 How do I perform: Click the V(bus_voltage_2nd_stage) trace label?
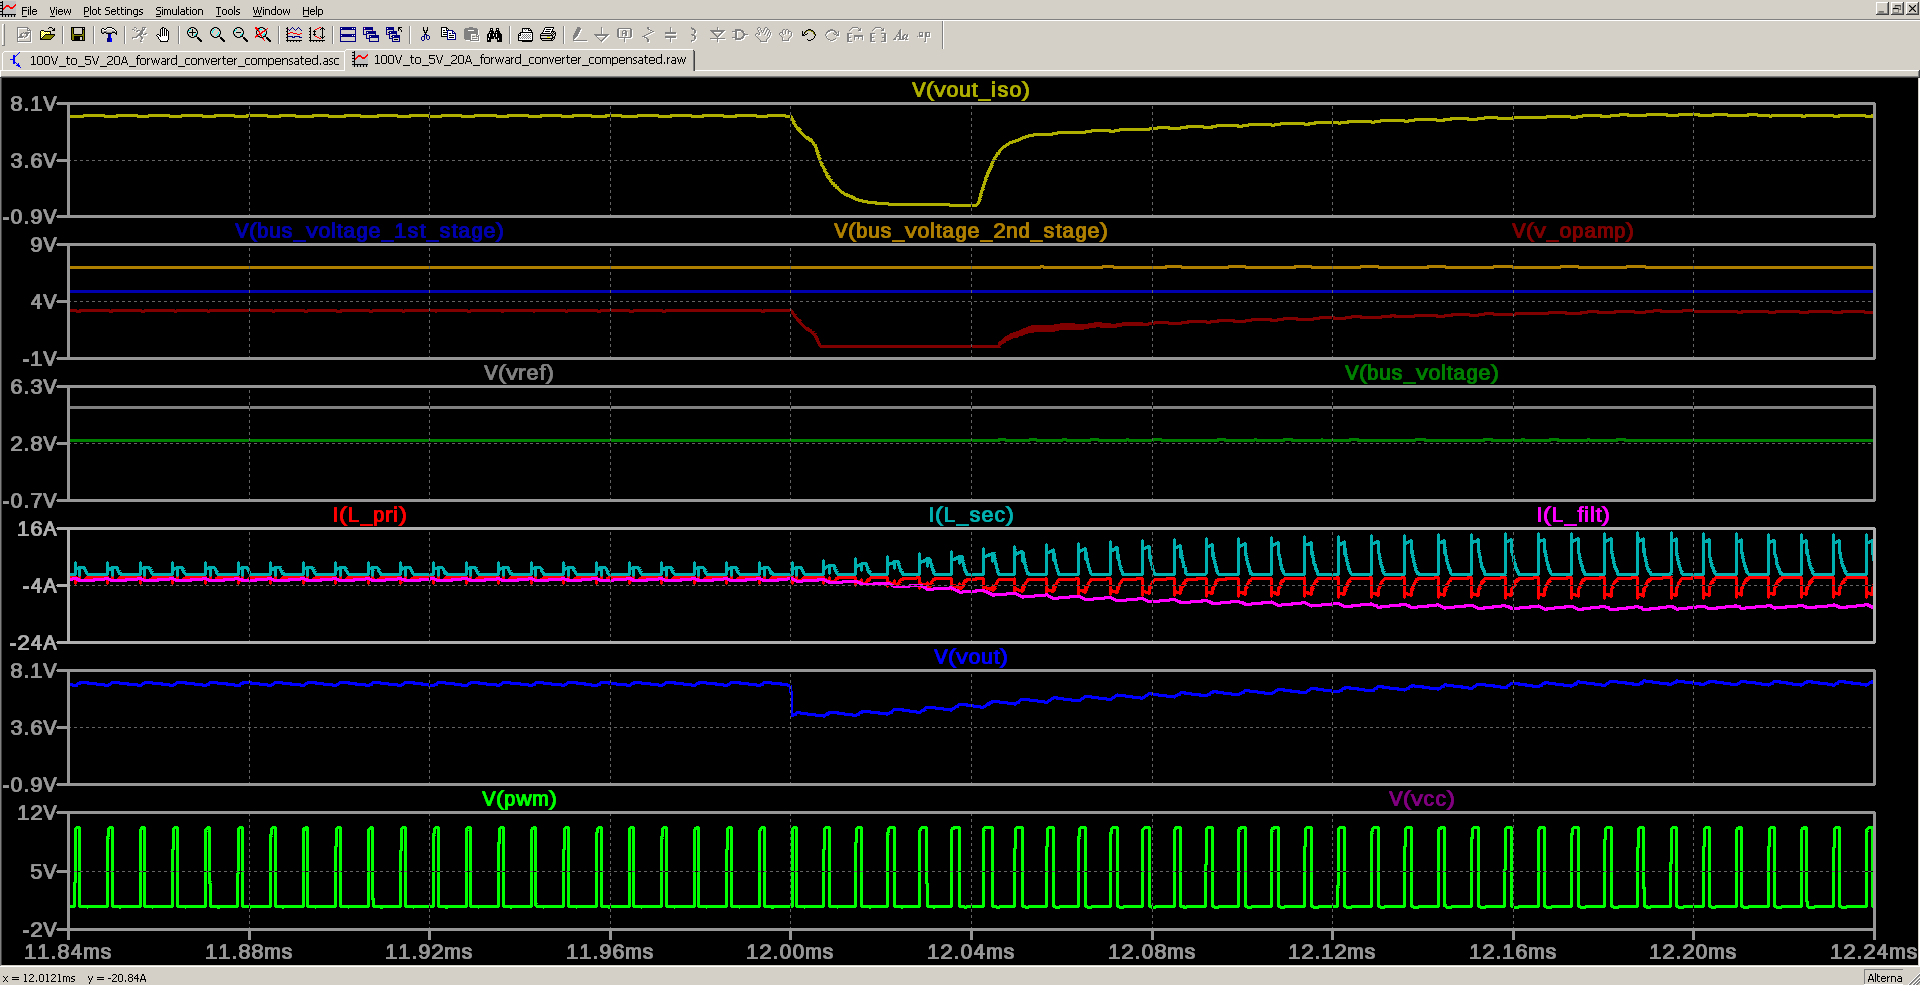point(970,231)
